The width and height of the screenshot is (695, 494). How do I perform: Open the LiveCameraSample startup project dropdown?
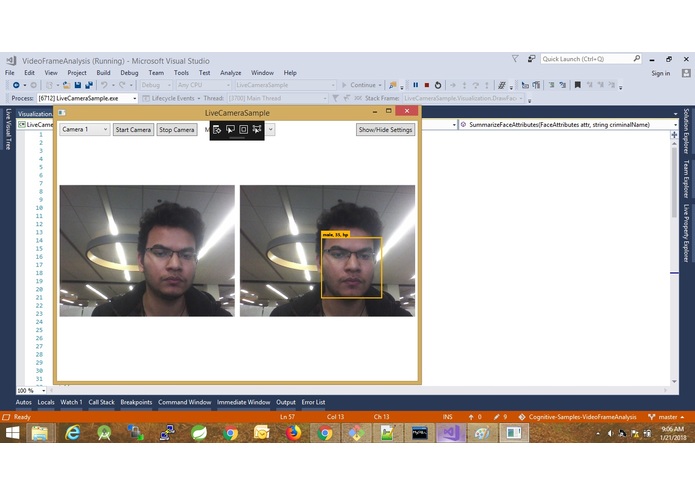click(x=285, y=85)
